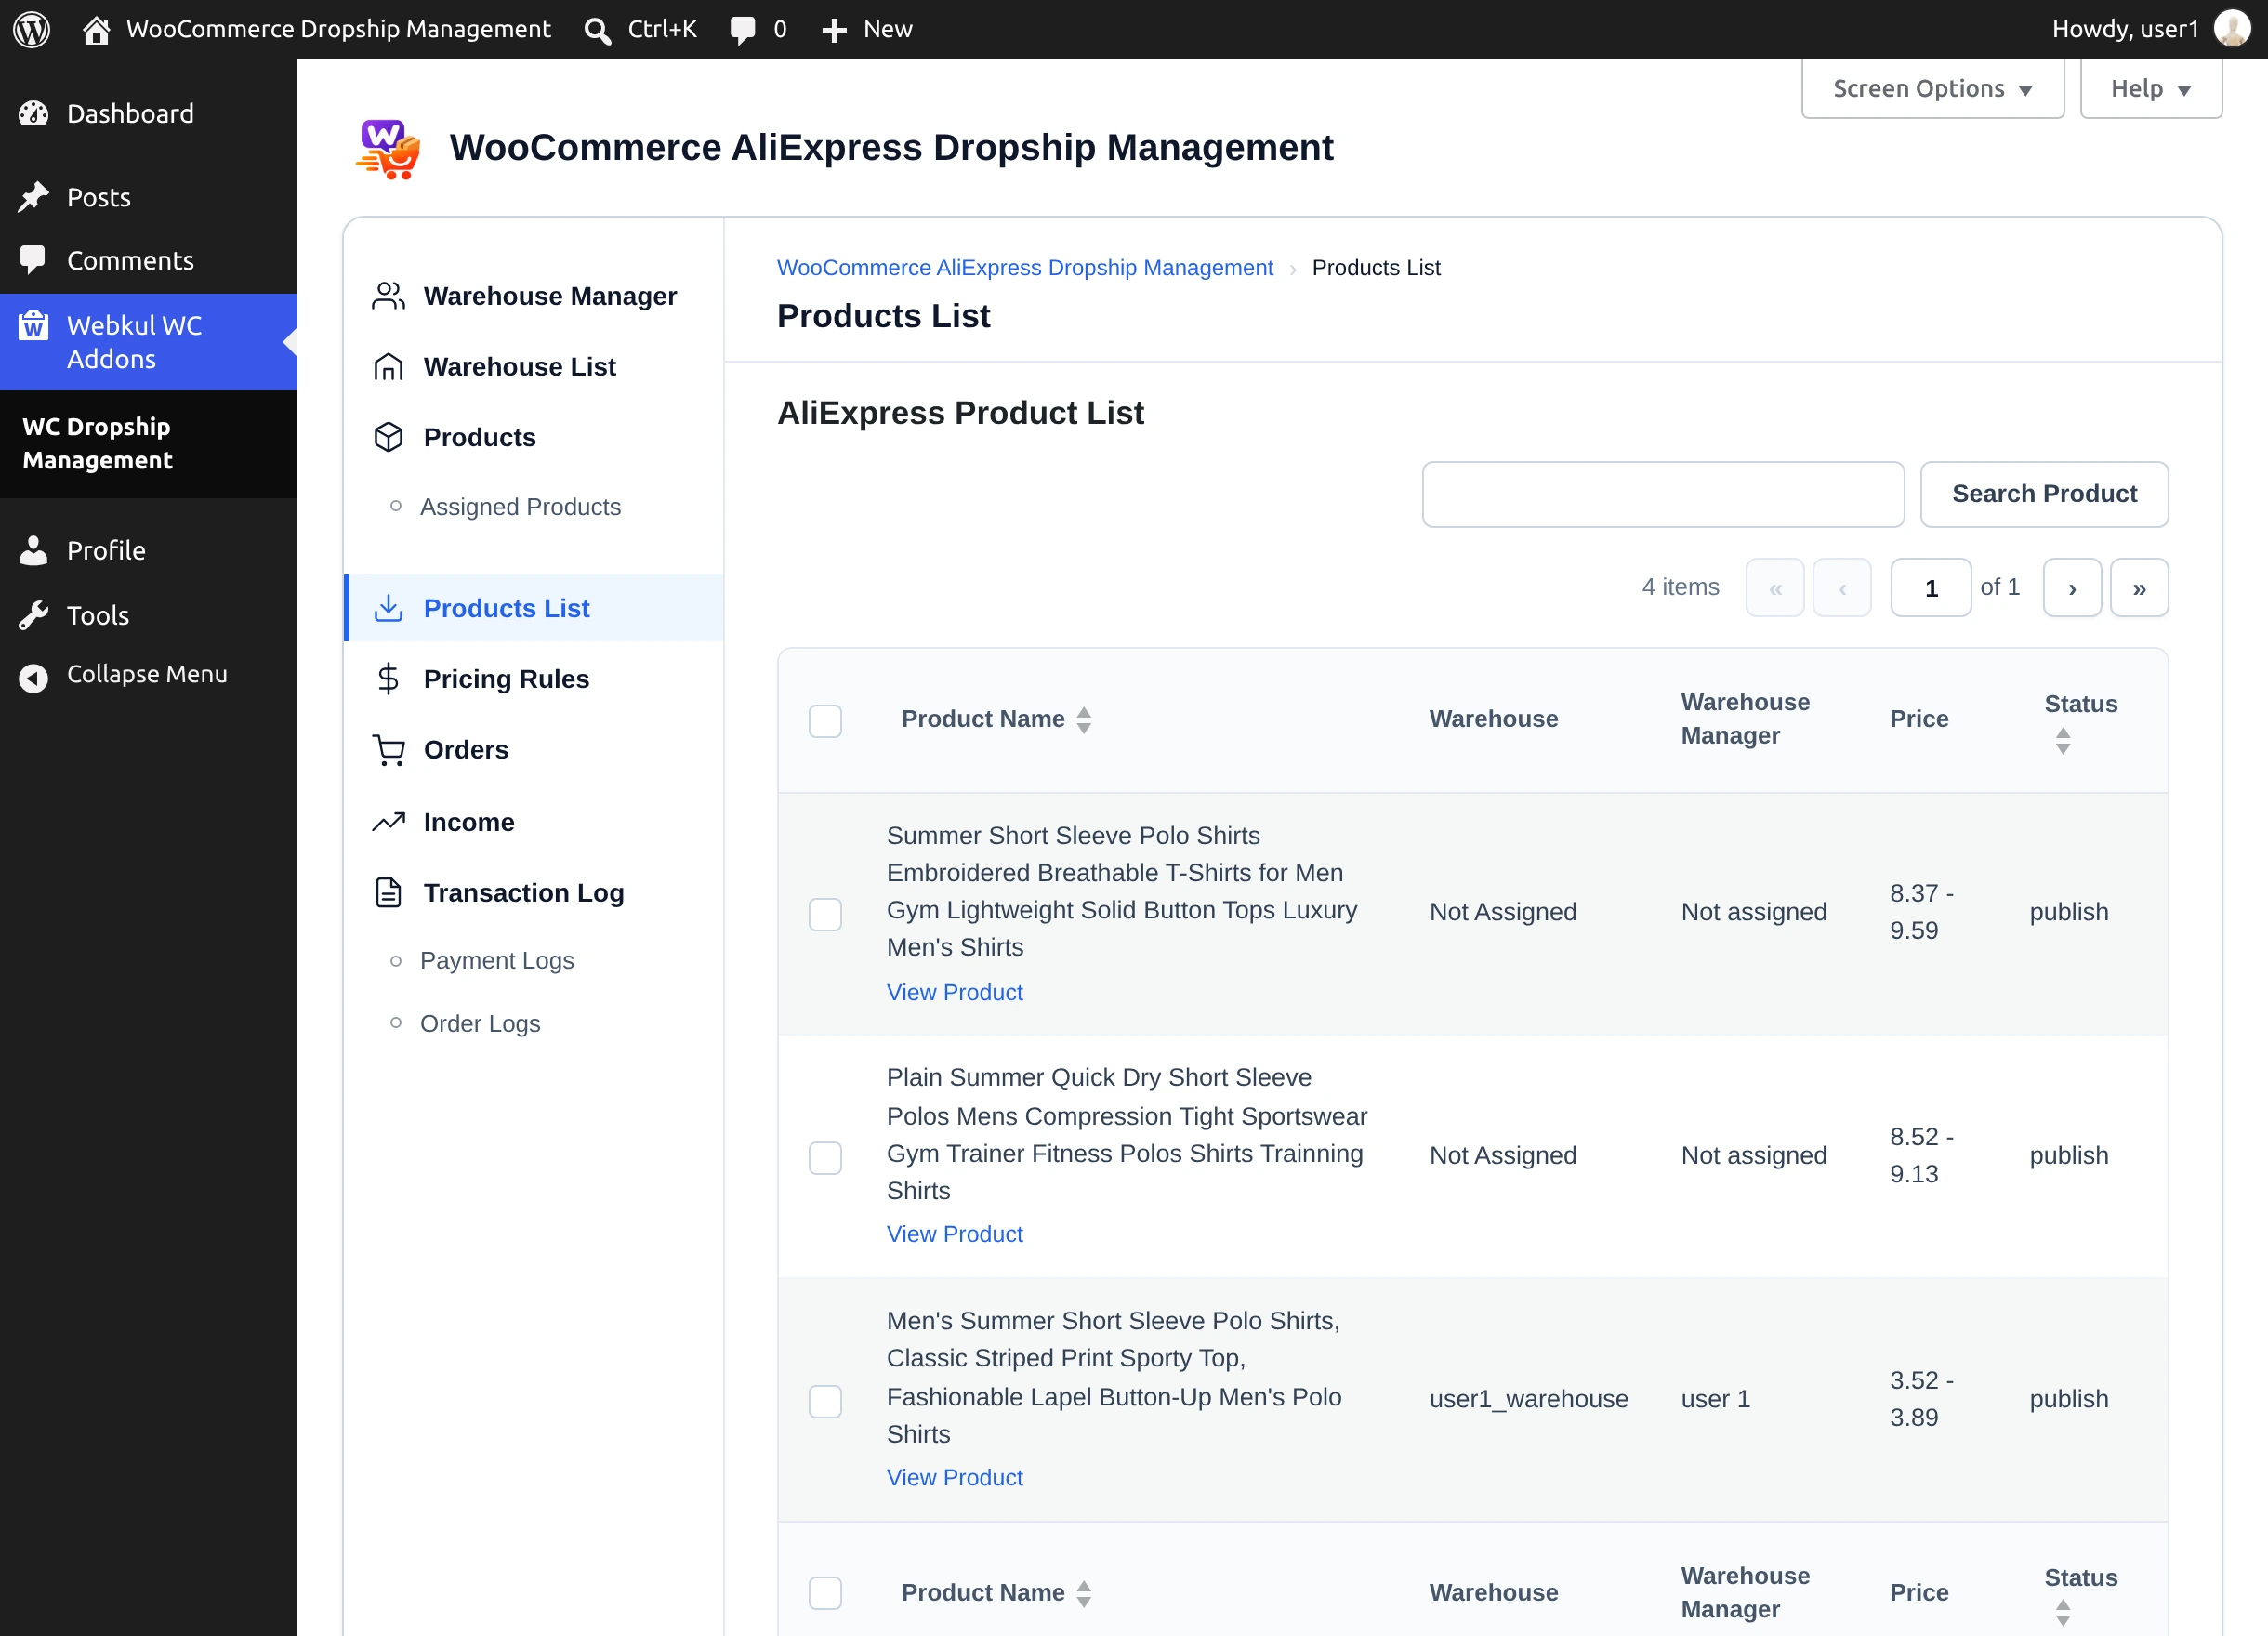Click the Transaction Log menu label

click(524, 892)
